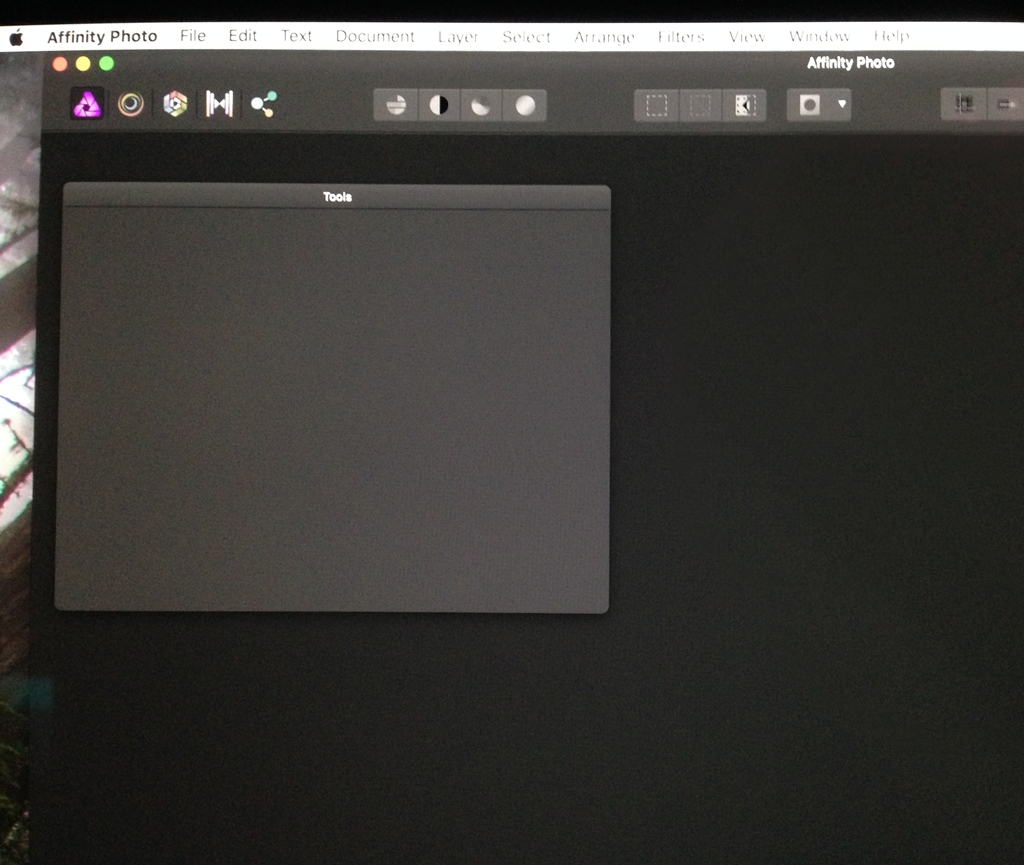Screen dimensions: 1024x865
Task: Switch to the Liquify Persona
Action: point(131,104)
